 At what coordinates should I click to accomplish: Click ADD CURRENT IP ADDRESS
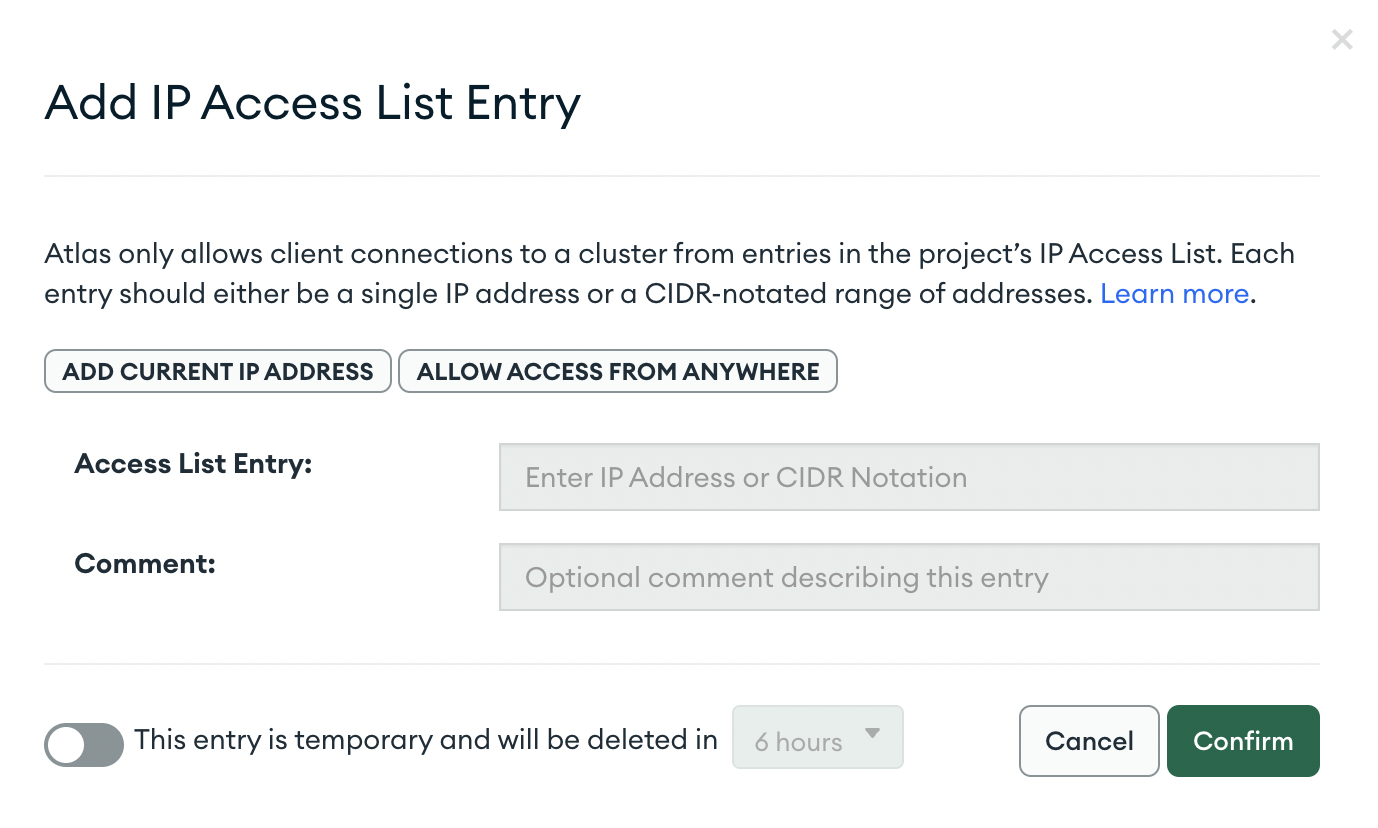pos(217,371)
